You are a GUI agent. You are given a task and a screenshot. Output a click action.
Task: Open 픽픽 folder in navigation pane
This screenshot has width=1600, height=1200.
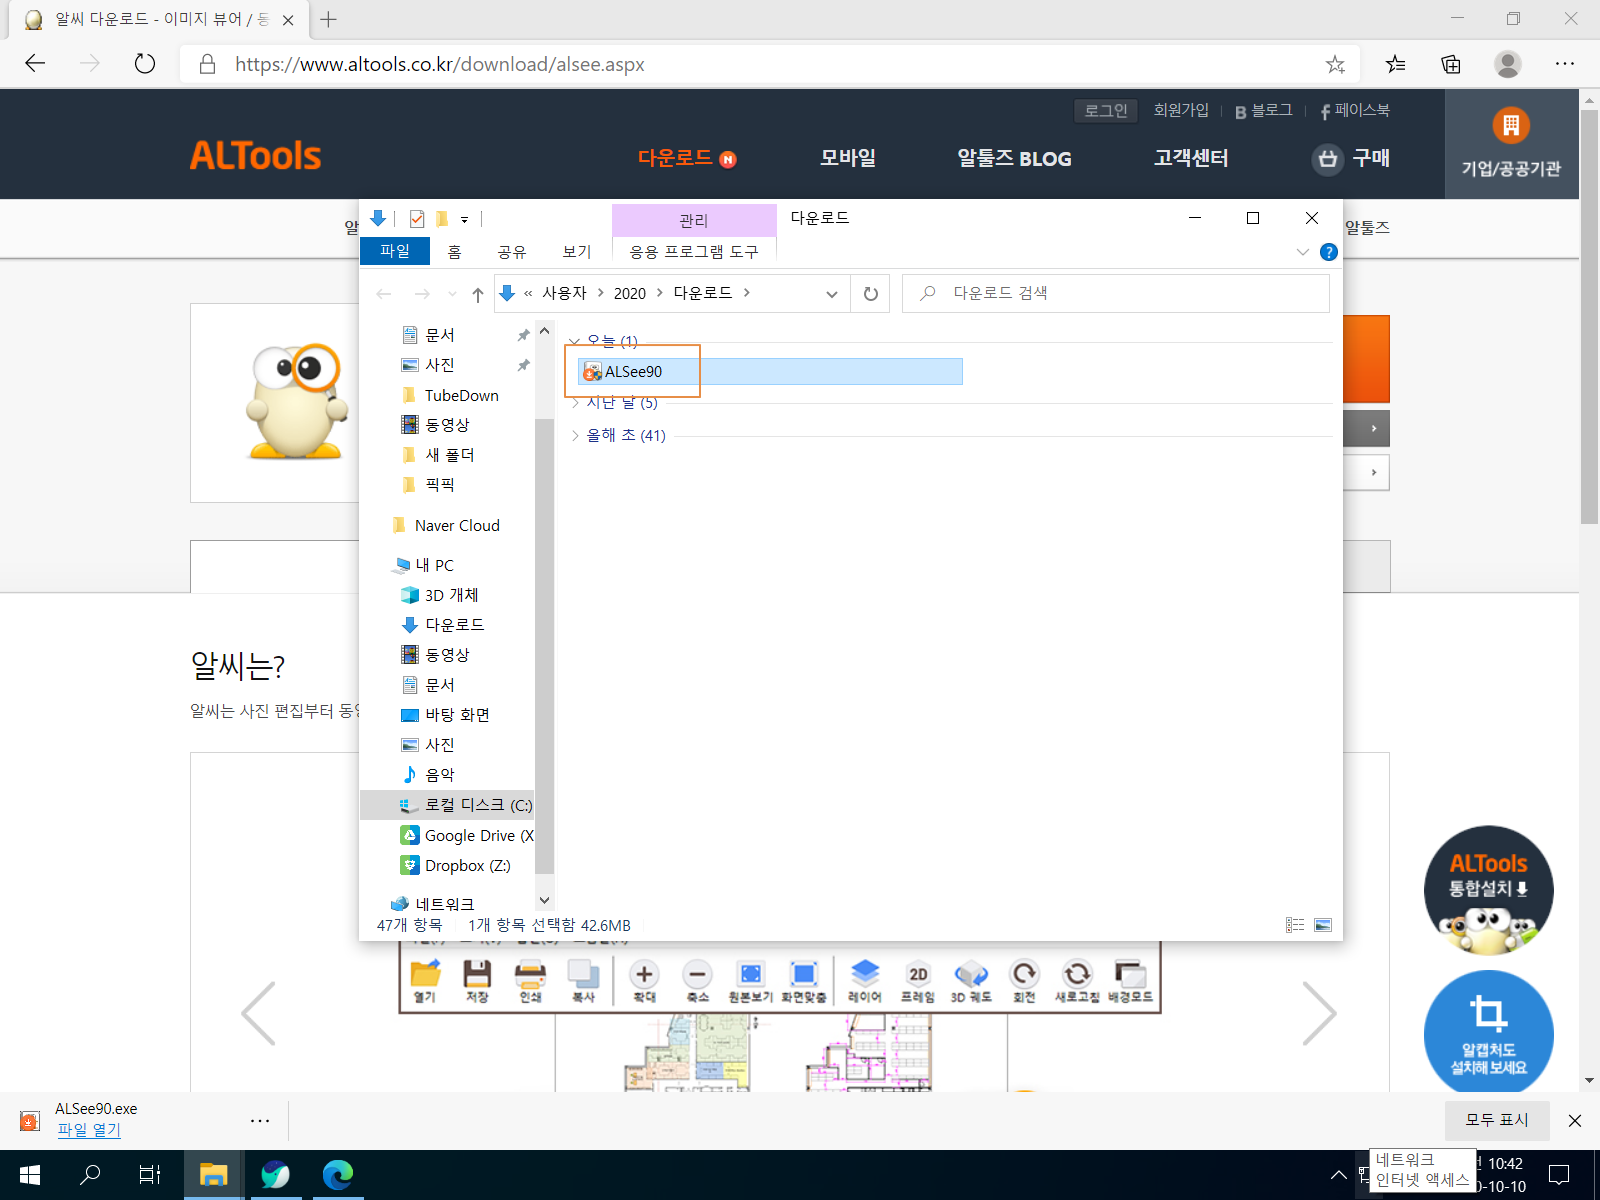(439, 485)
